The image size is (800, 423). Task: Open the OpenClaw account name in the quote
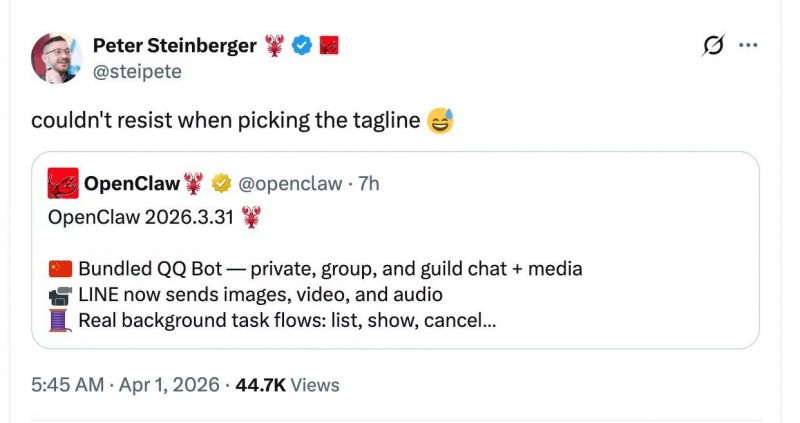[131, 184]
